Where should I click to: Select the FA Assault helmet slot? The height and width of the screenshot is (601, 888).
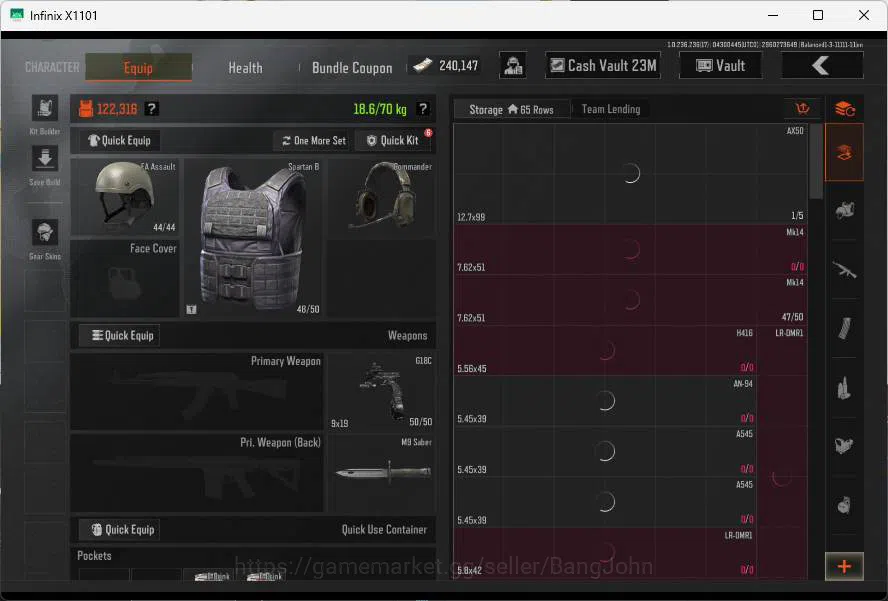(x=125, y=197)
